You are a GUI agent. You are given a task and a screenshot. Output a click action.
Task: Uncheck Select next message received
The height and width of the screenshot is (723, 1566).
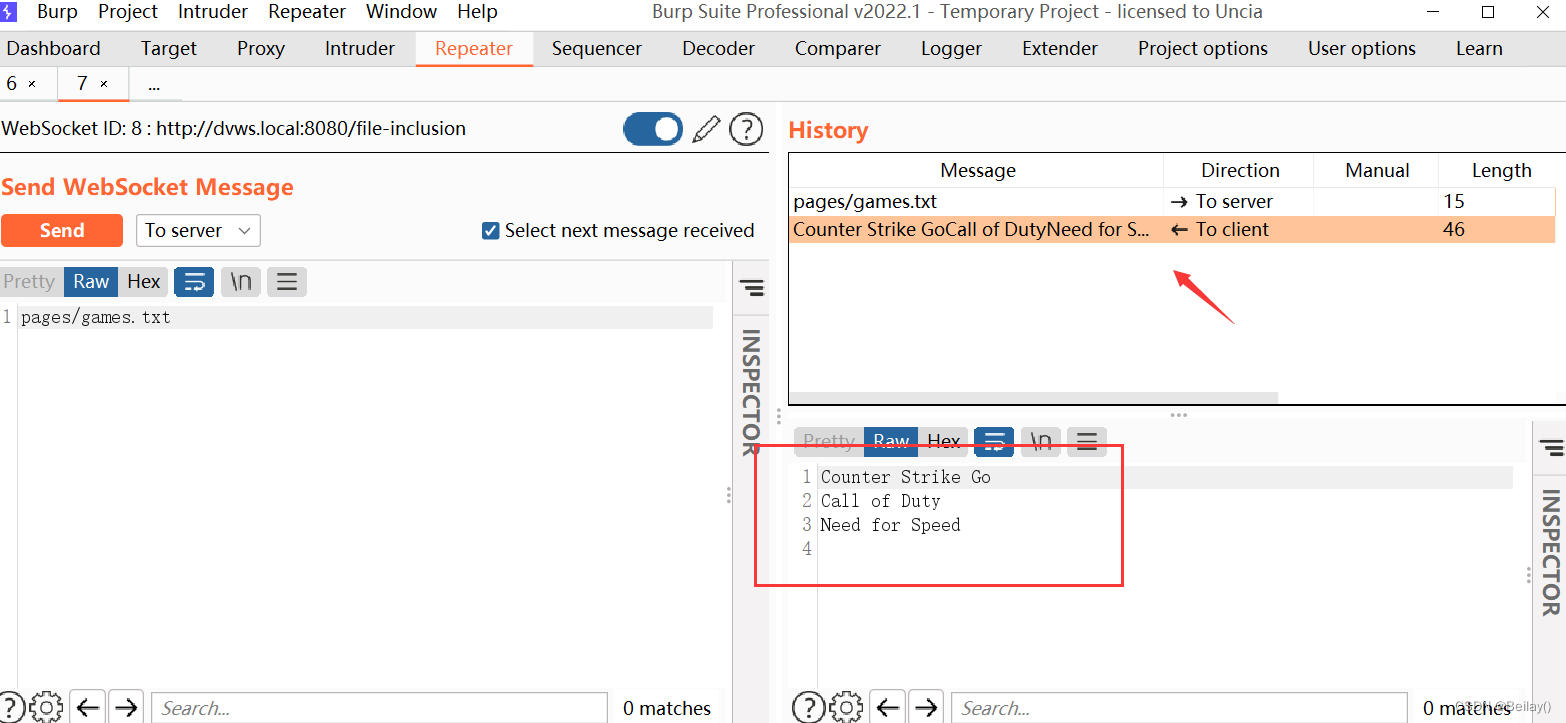(x=491, y=231)
